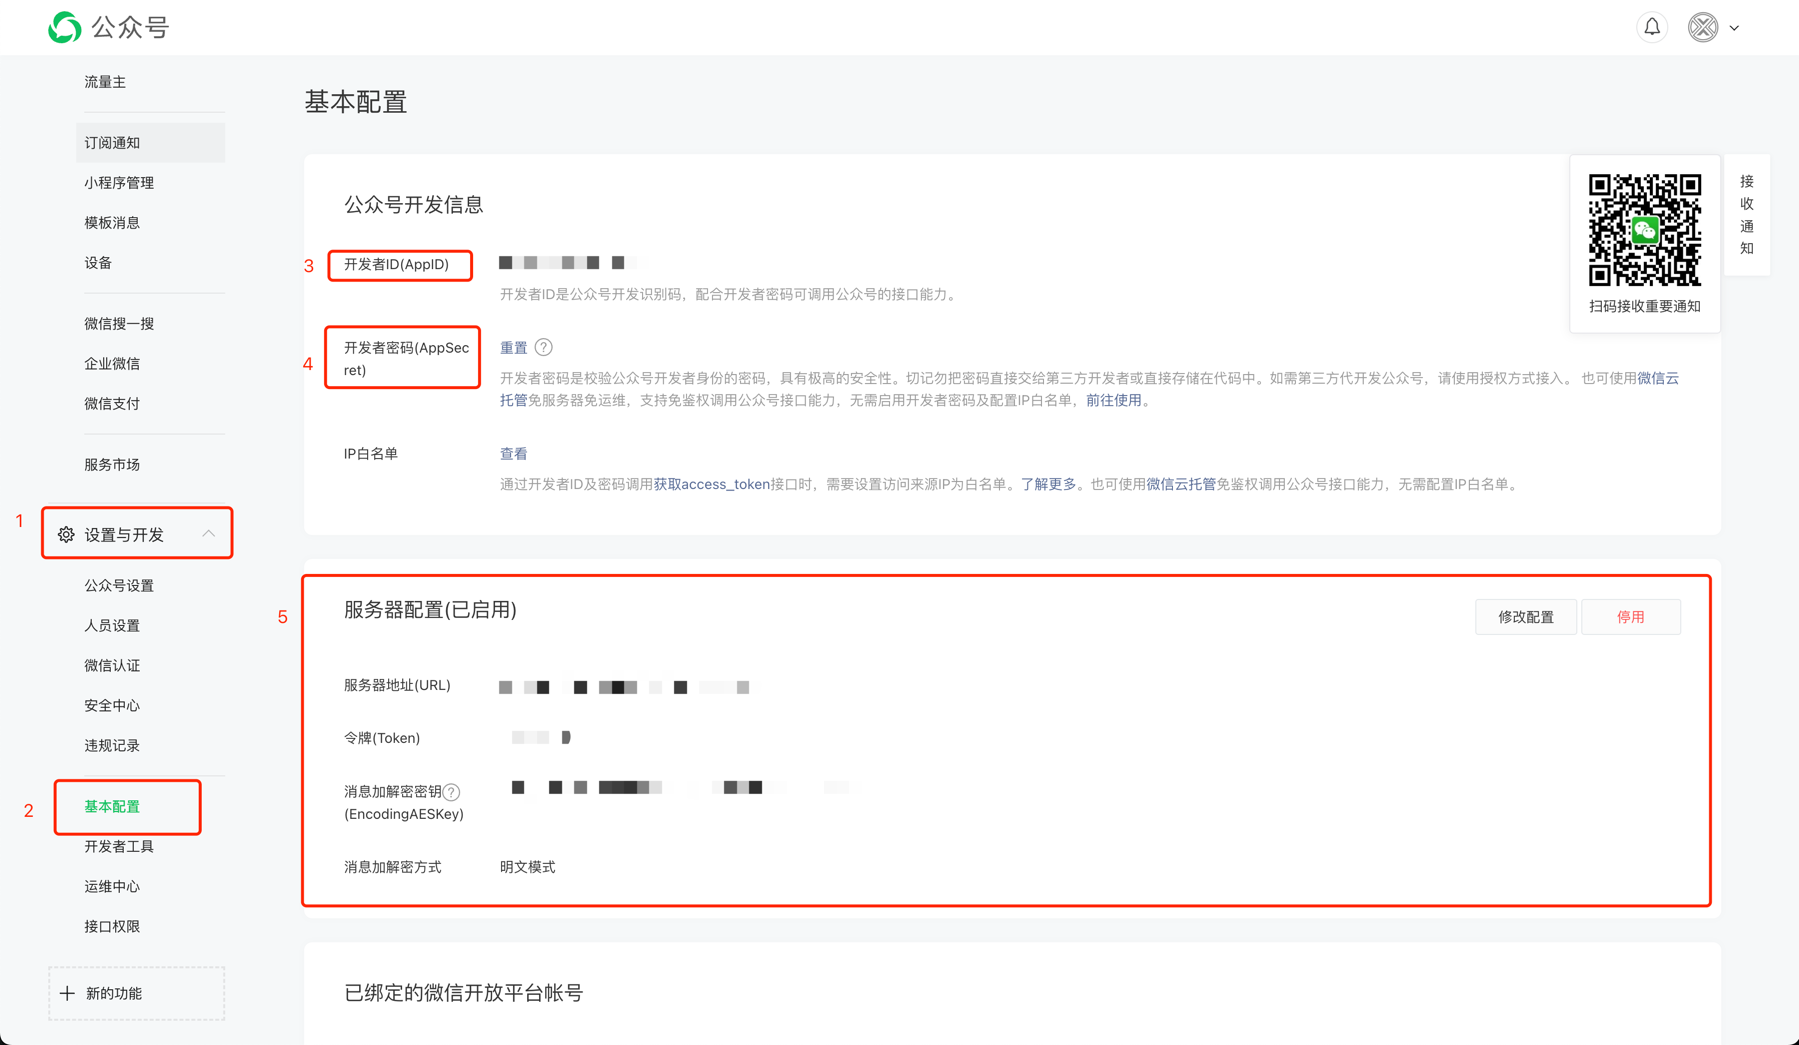The image size is (1799, 1045).
Task: Open 小程序管理 in the sidebar
Action: 119,183
